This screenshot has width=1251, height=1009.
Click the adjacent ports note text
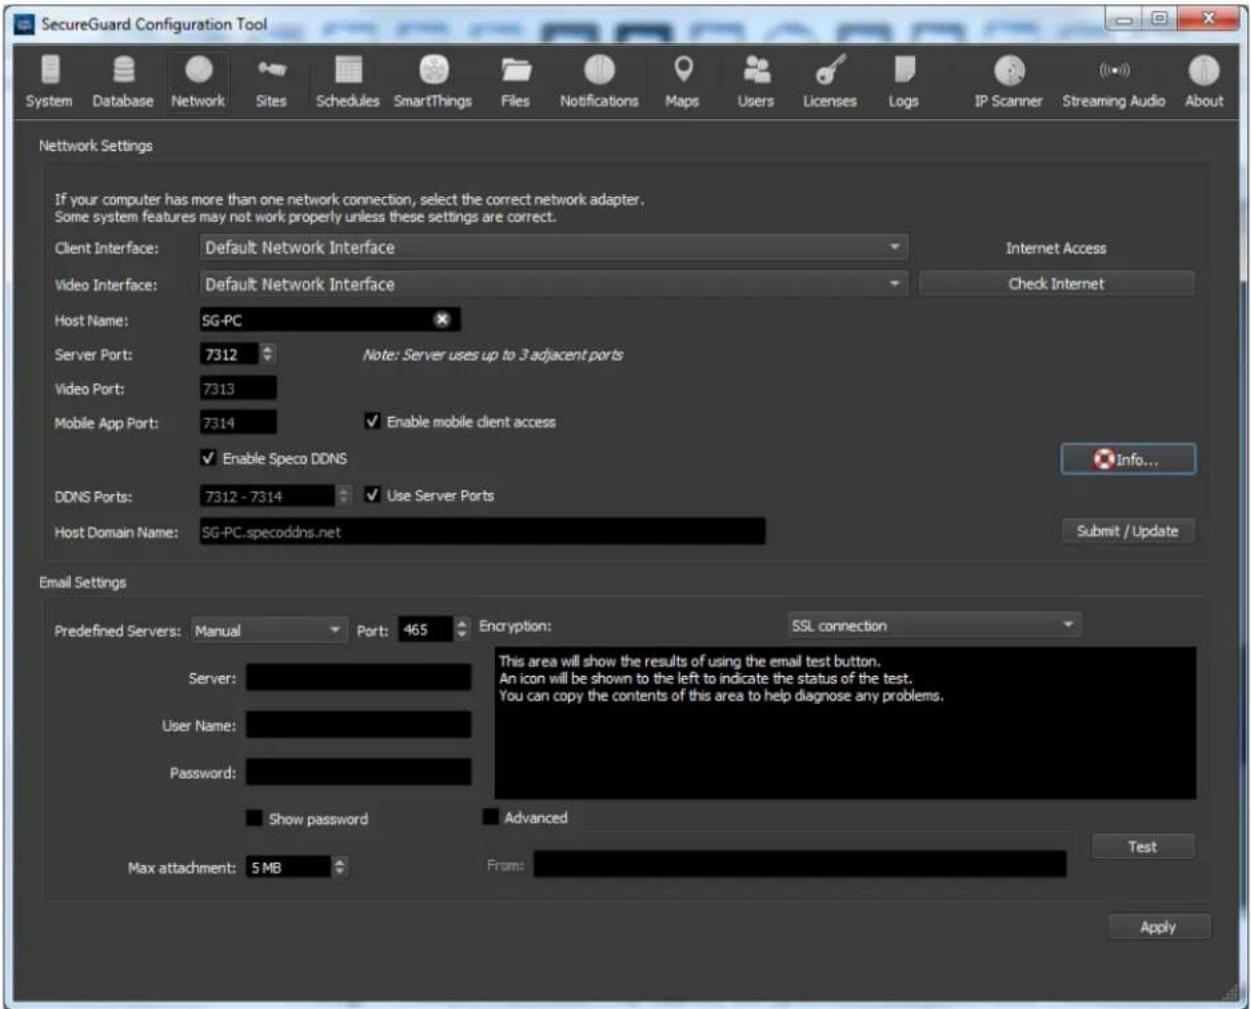point(492,354)
